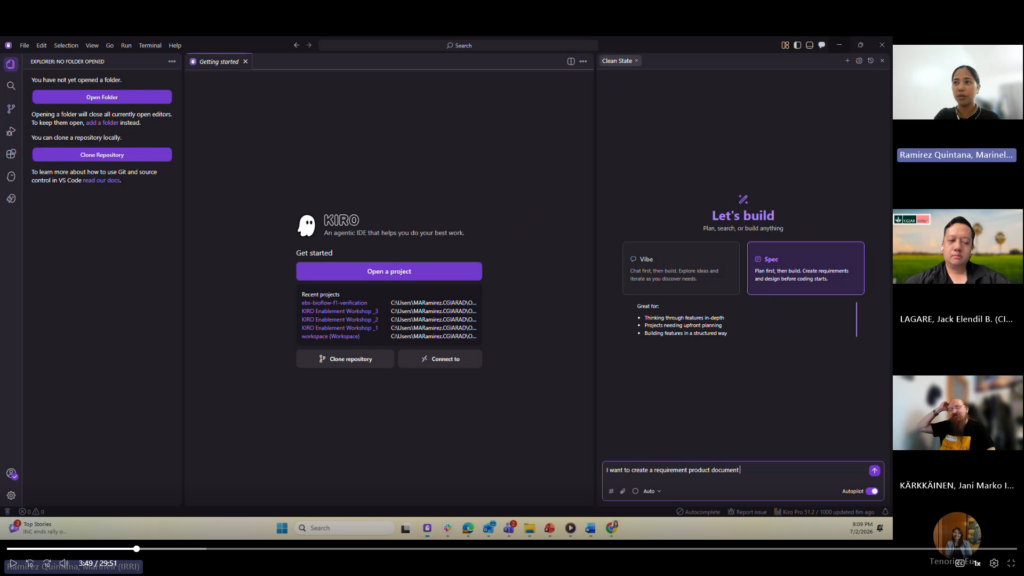Click the attachment paperclip icon in chat input
Screen dimensions: 1024x576
(x=622, y=491)
